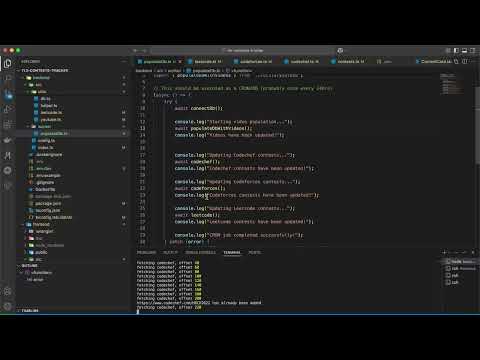Open youtube.ts in the Explorer tree
This screenshot has width=480, height=360.
tap(51, 119)
